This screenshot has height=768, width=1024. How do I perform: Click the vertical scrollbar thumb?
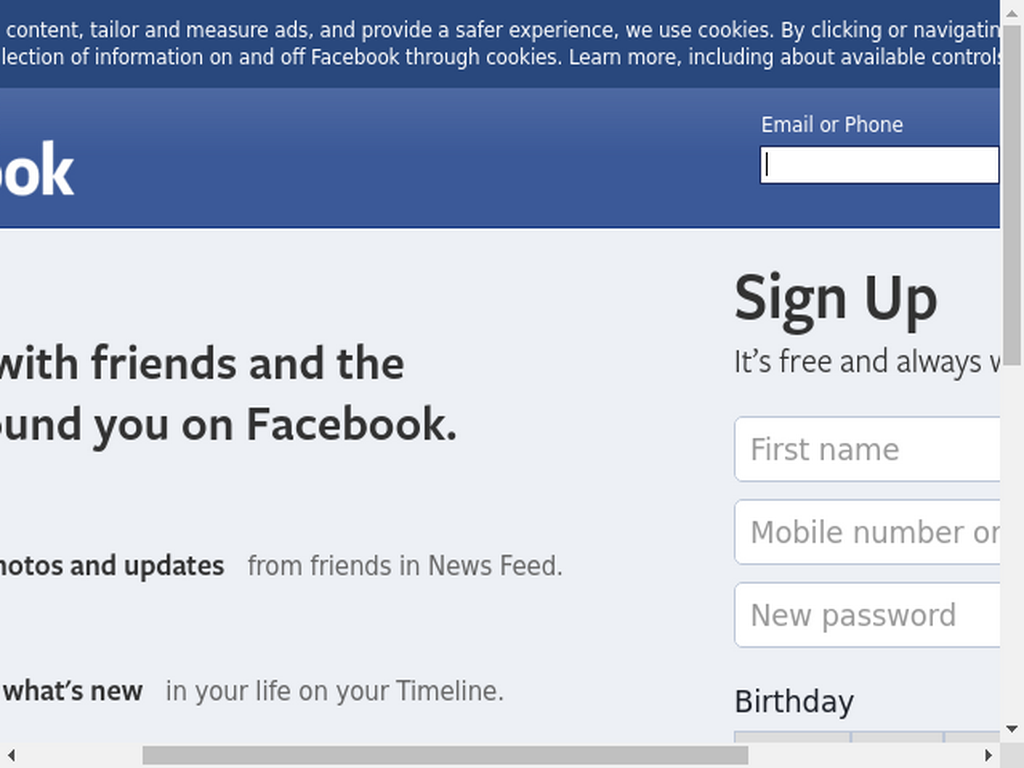coord(1012,196)
